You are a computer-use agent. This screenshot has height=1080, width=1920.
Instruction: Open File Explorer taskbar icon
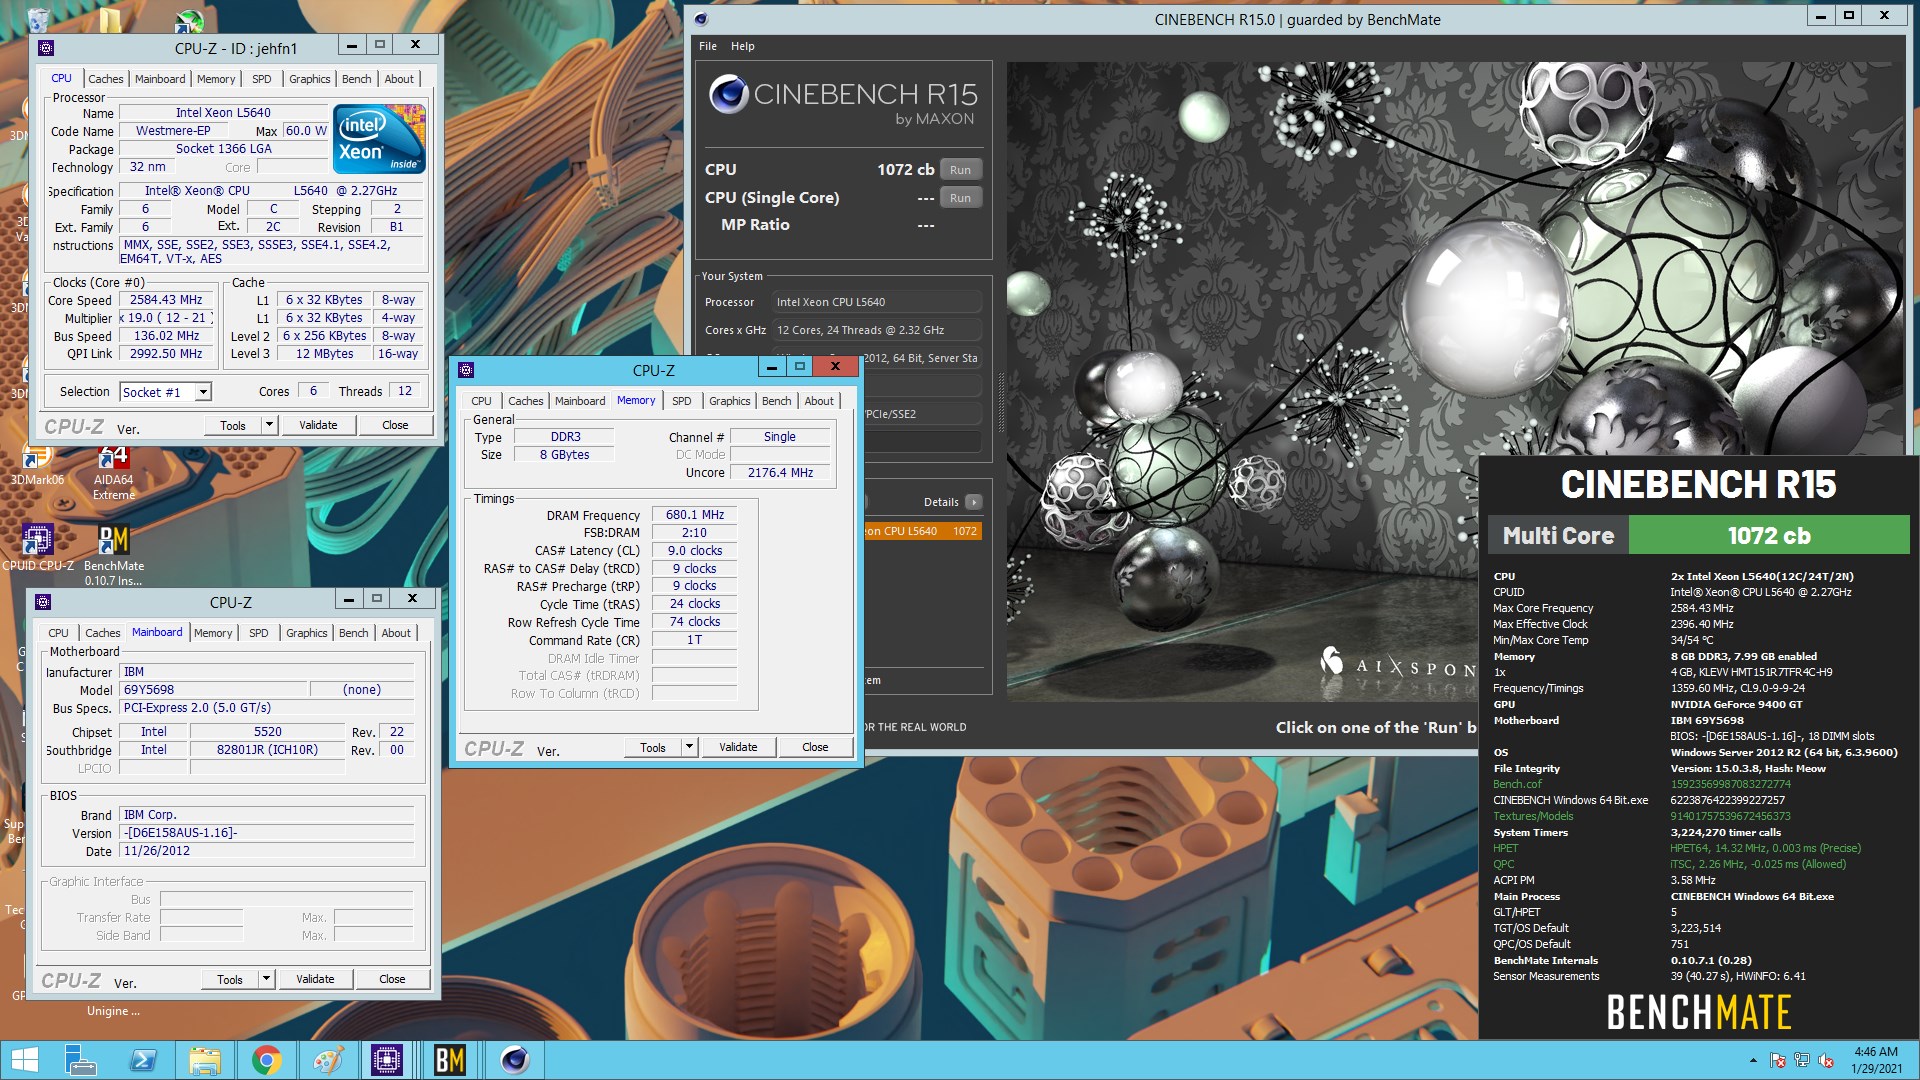[204, 1060]
